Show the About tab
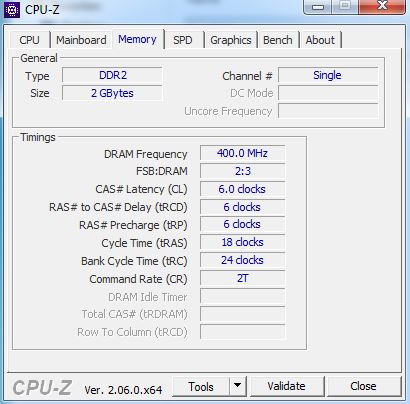 point(320,40)
